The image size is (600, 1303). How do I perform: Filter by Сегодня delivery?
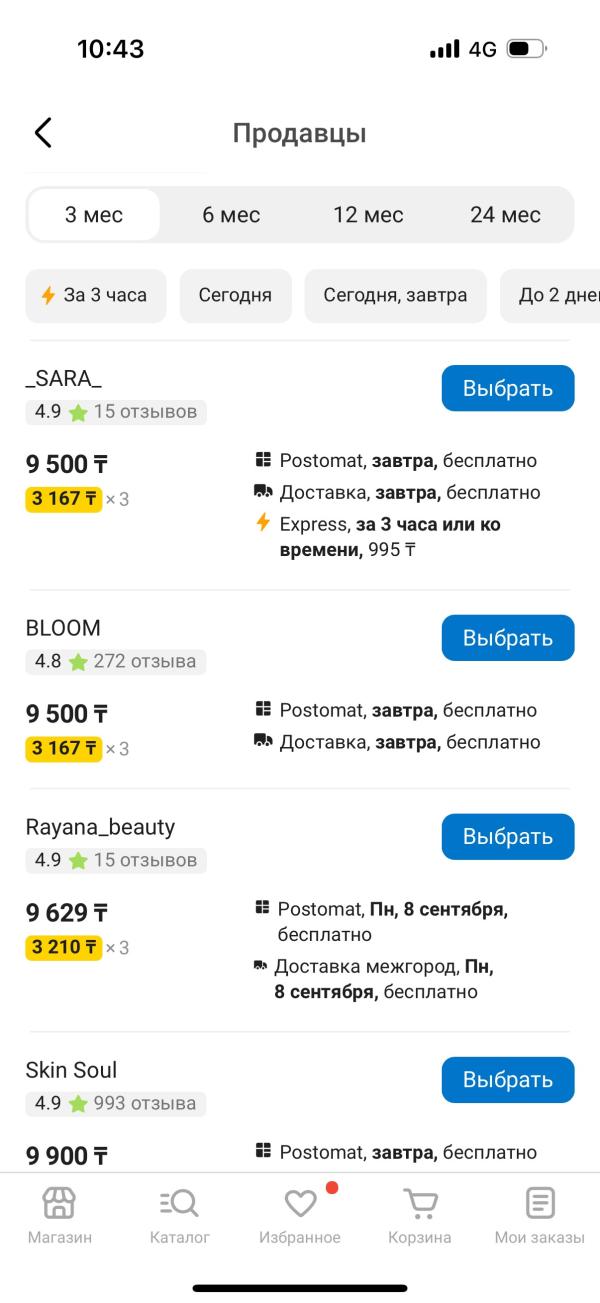click(x=236, y=296)
